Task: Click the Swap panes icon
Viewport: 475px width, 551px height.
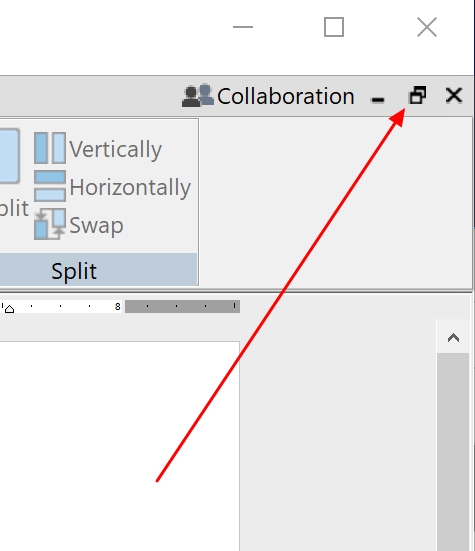Action: tap(50, 224)
